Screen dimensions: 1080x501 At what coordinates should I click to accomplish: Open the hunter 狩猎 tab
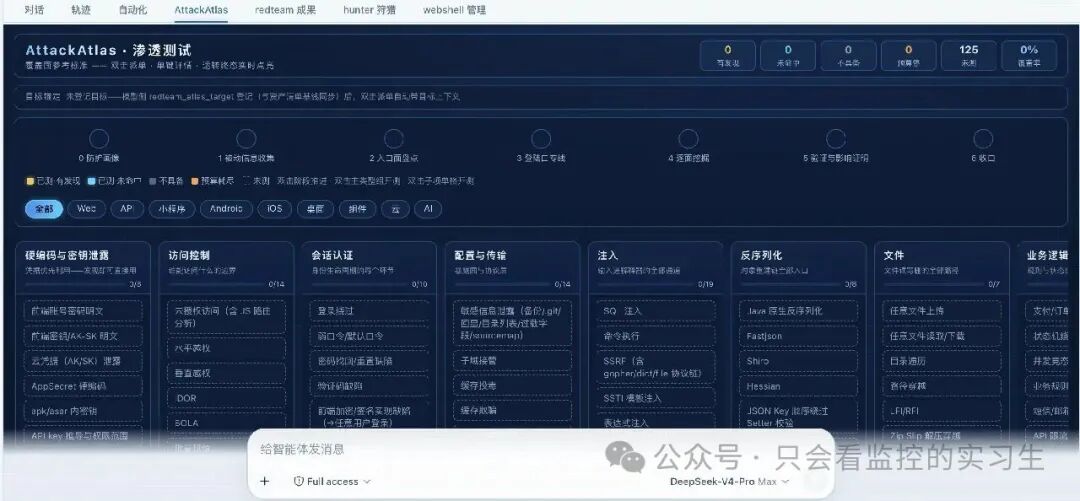coord(370,10)
